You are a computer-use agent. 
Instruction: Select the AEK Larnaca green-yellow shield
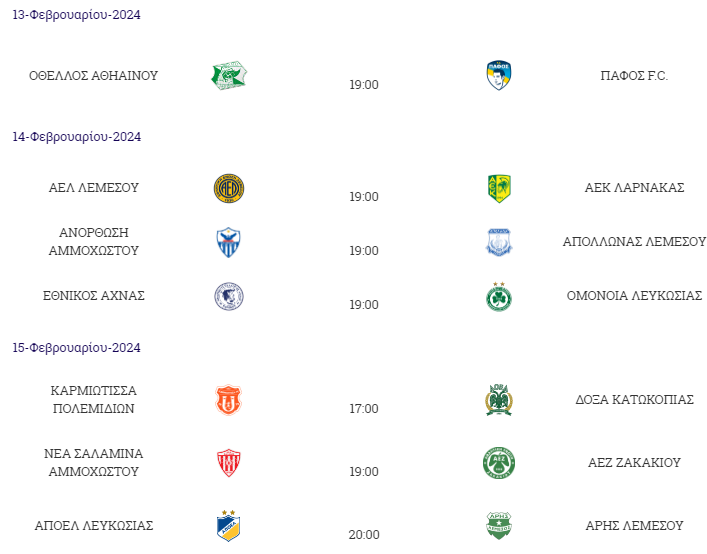coord(499,188)
